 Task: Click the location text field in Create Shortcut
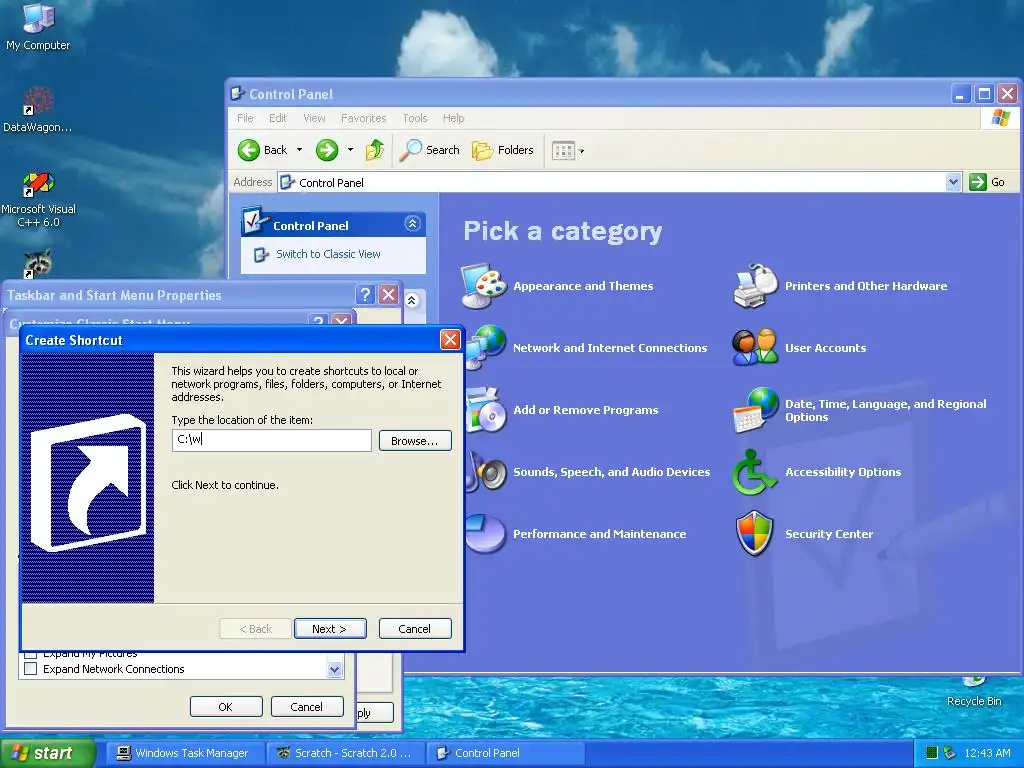(272, 440)
